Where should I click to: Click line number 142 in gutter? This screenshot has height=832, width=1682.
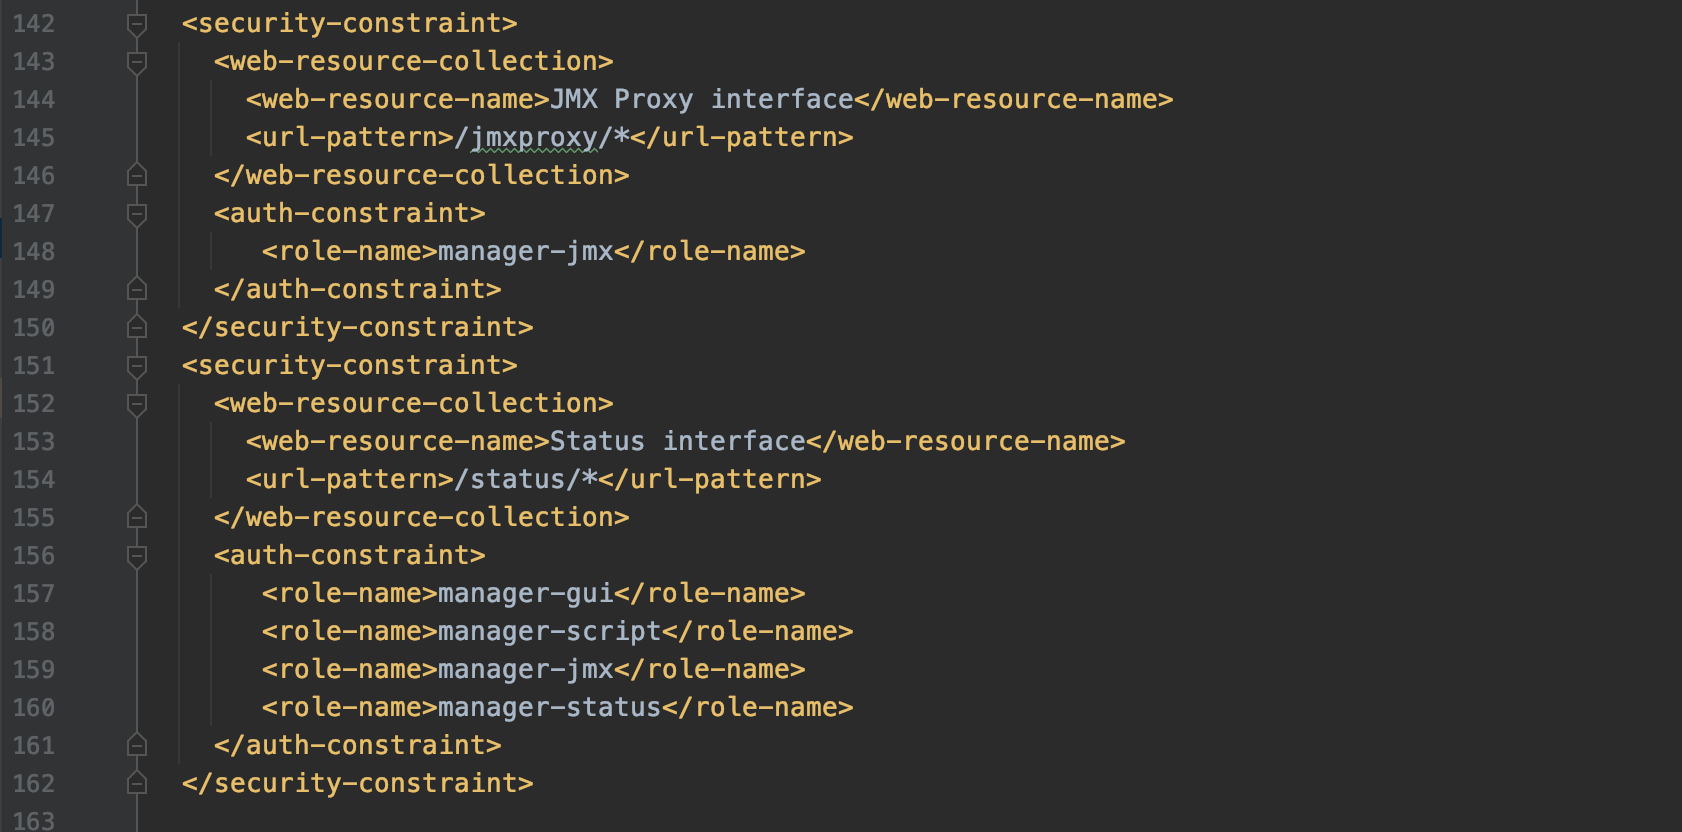(34, 23)
